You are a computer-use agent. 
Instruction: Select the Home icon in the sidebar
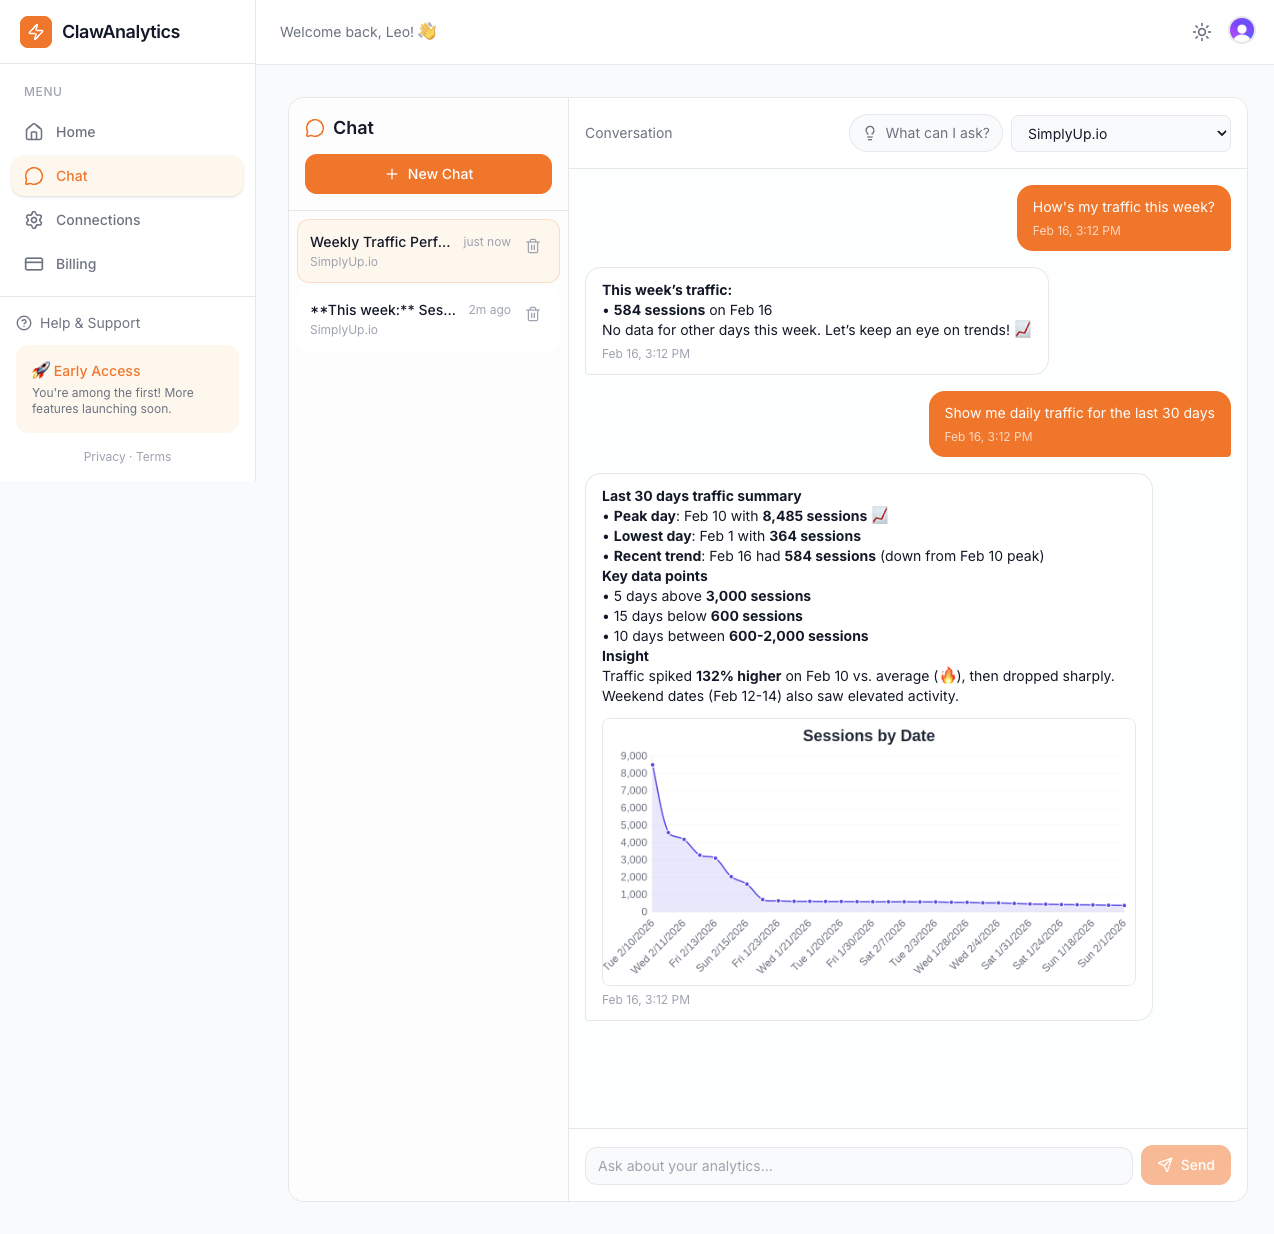pyautogui.click(x=34, y=132)
